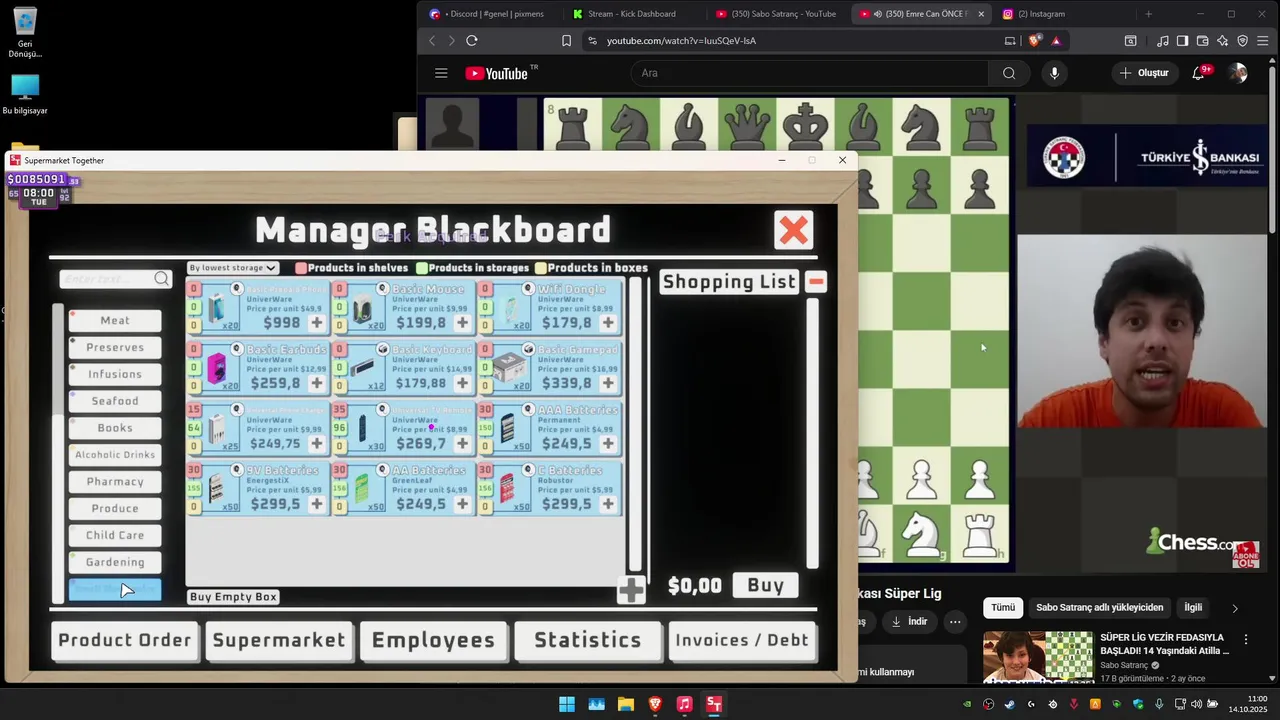Open product info icon on Basic Mouse
The width and height of the screenshot is (1280, 720).
point(382,289)
